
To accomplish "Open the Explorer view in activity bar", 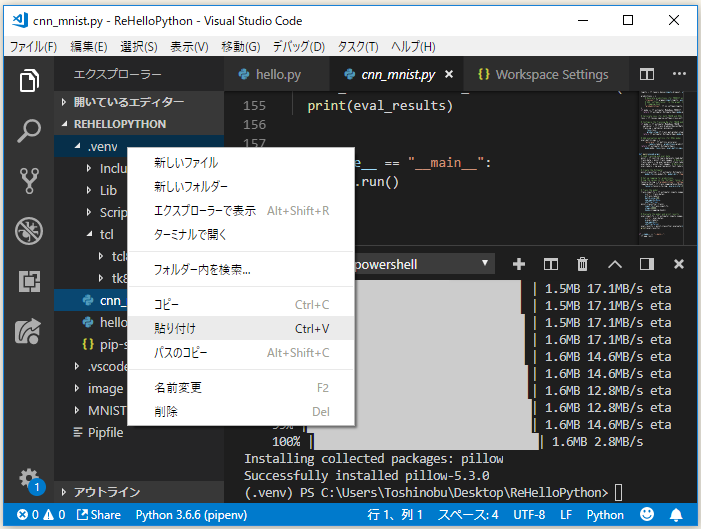I will tap(29, 80).
